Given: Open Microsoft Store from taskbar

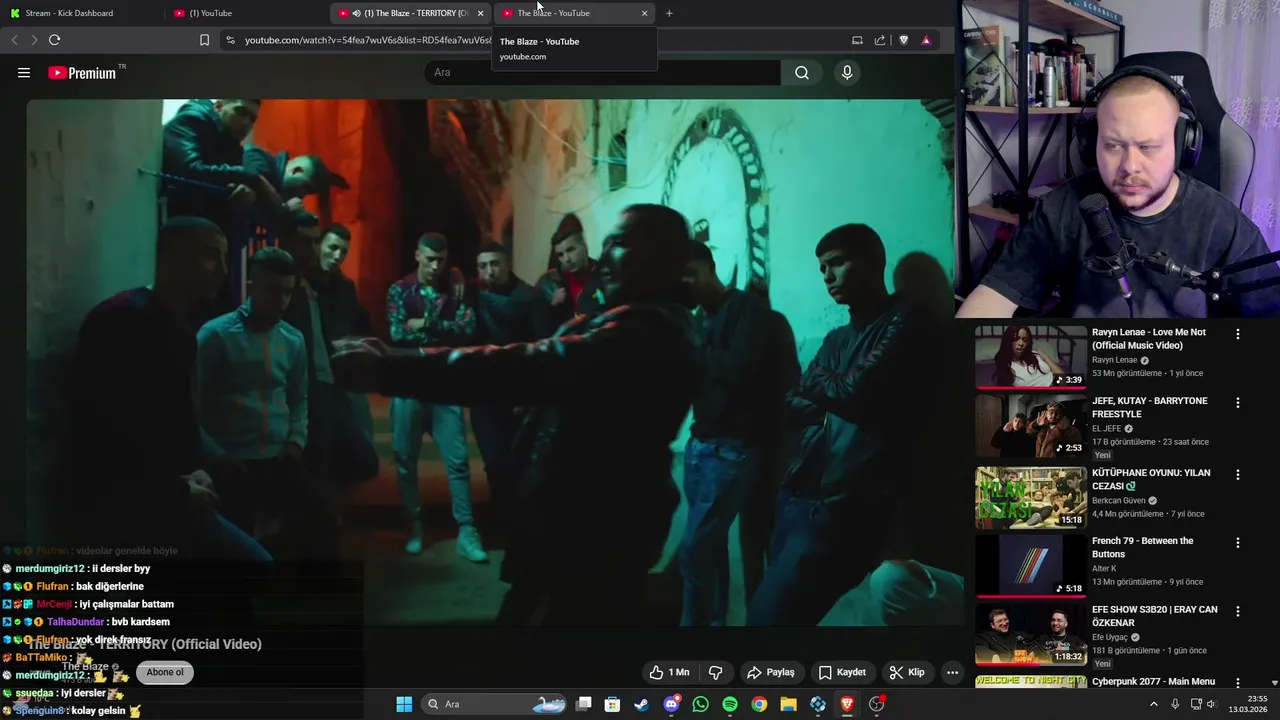Looking at the screenshot, I should [x=613, y=704].
